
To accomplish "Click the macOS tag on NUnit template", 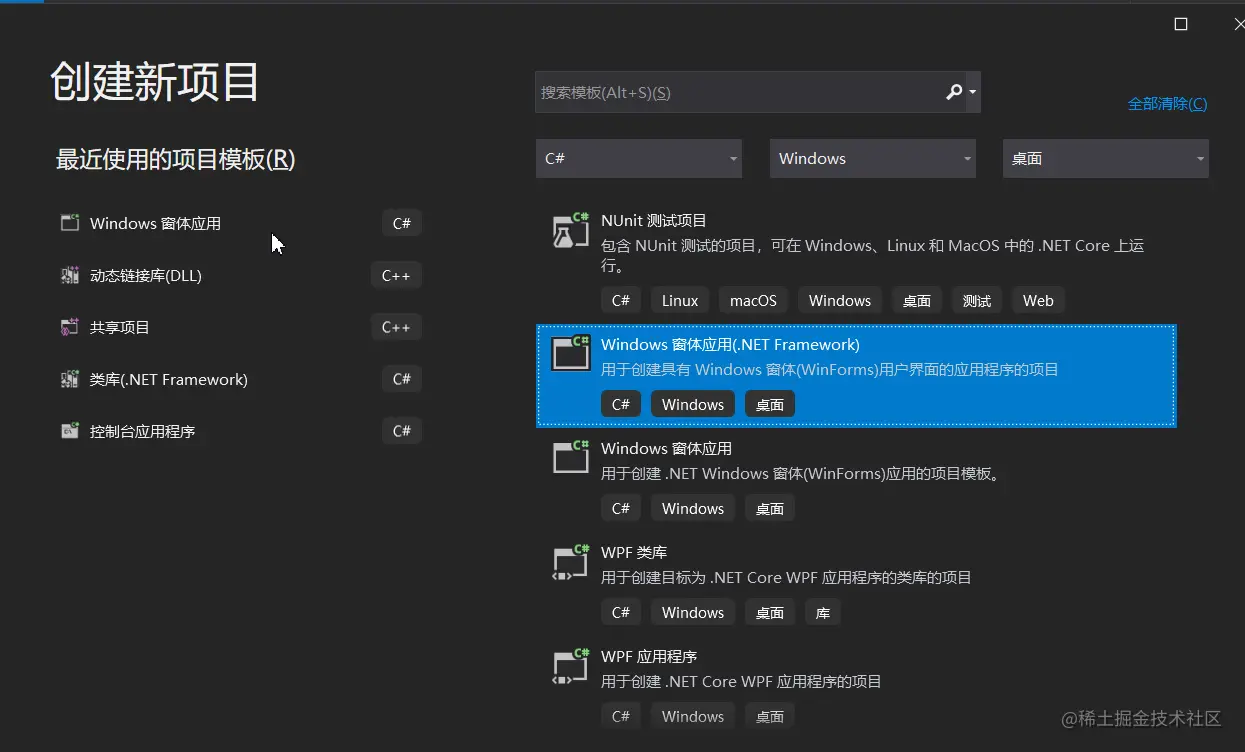I will coord(753,300).
